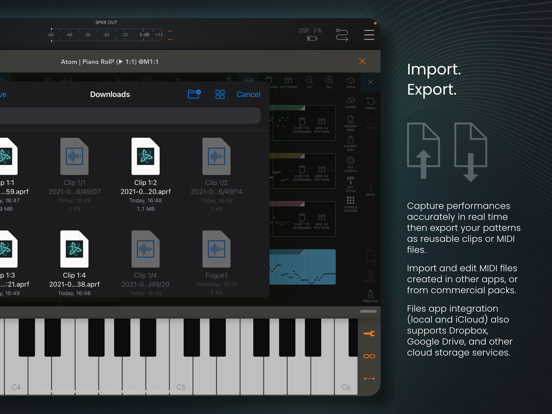
Task: Click the Atom Piano Roll title text
Action: [109, 62]
